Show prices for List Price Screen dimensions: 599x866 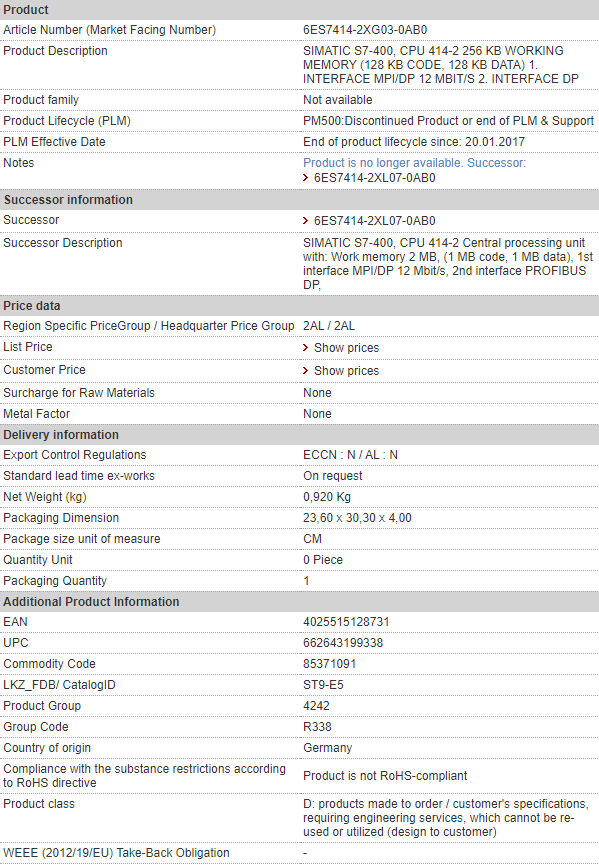pyautogui.click(x=347, y=348)
